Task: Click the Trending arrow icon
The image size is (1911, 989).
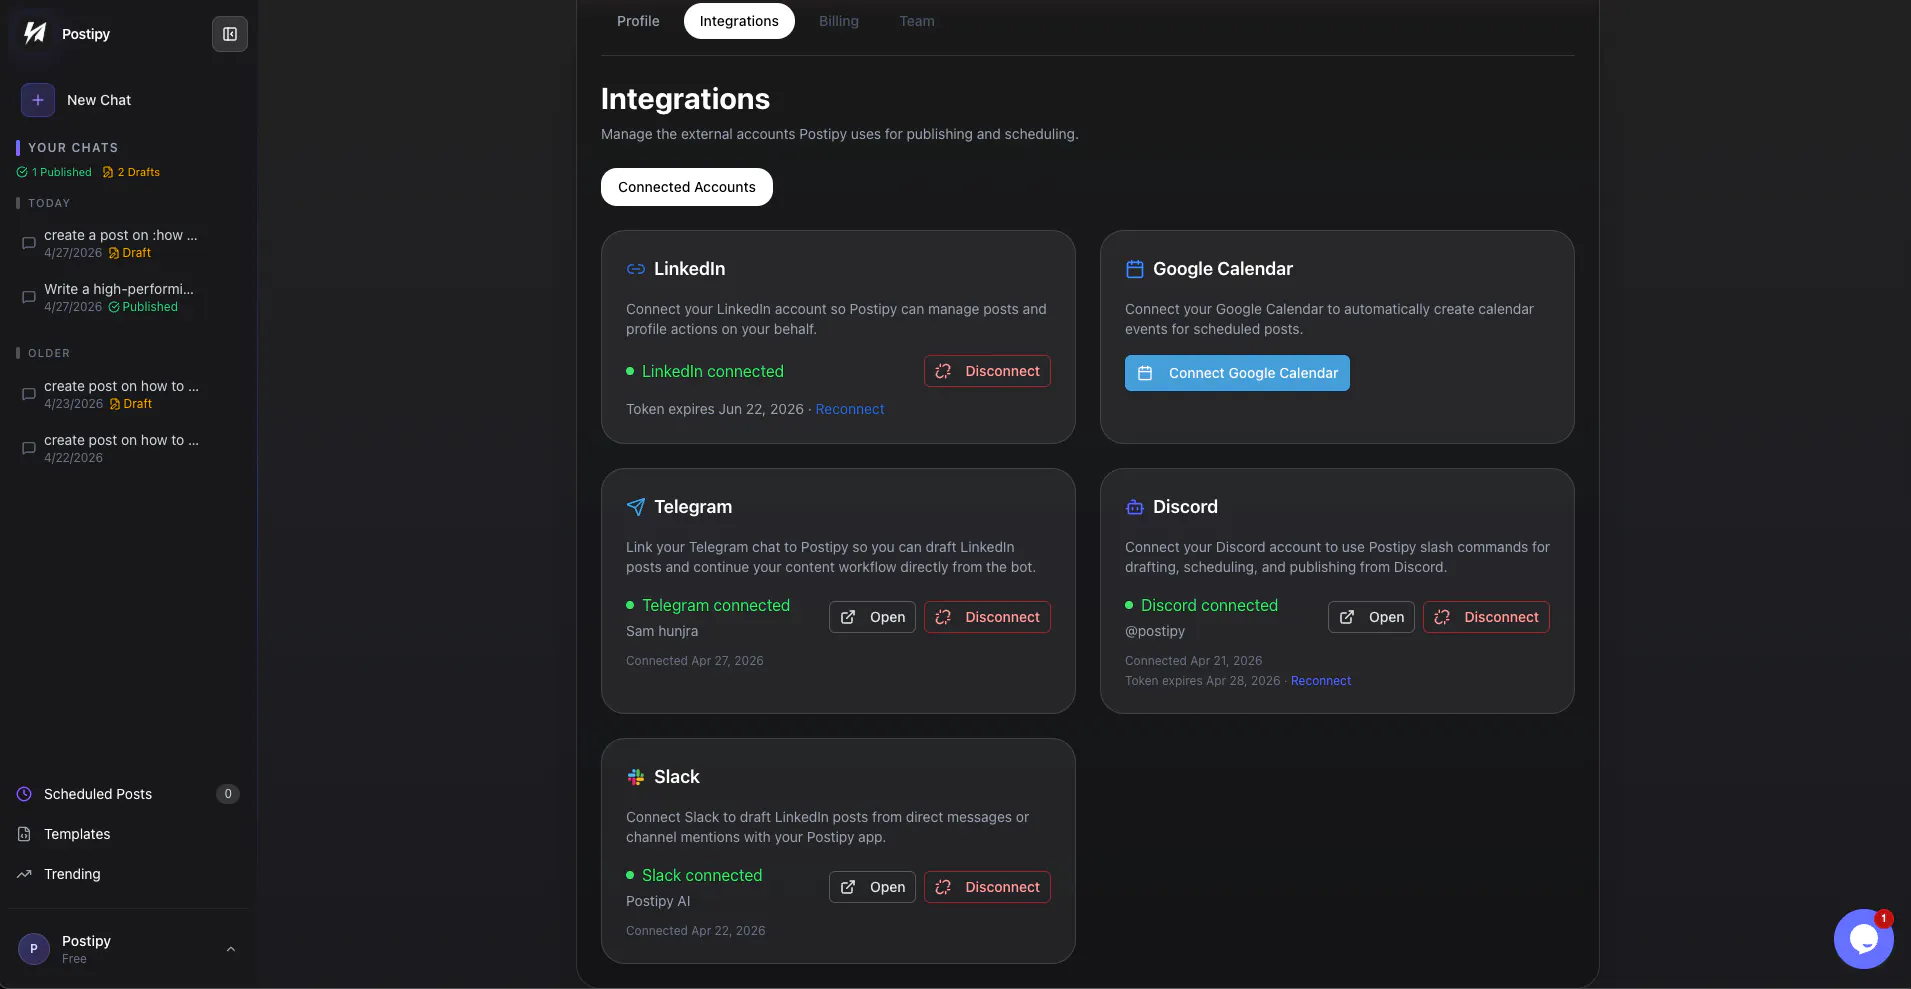Action: pyautogui.click(x=24, y=874)
